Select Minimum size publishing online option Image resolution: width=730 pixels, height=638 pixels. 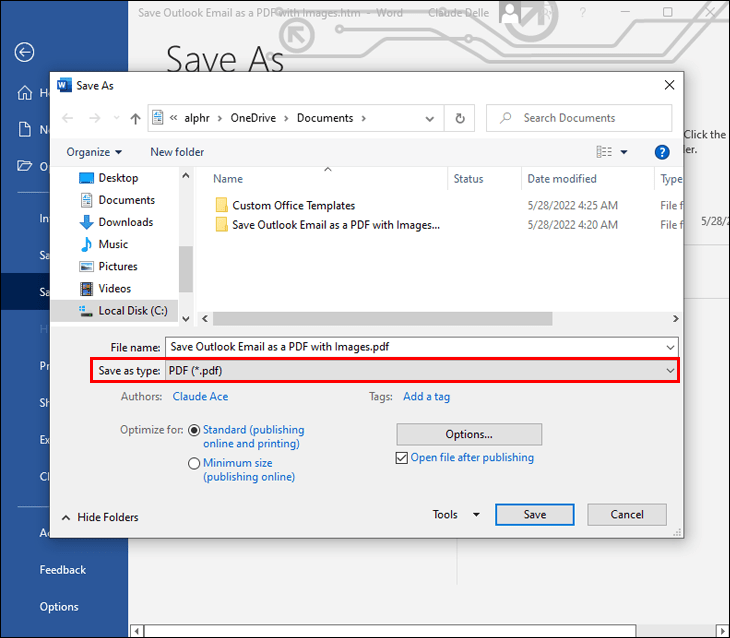click(194, 463)
